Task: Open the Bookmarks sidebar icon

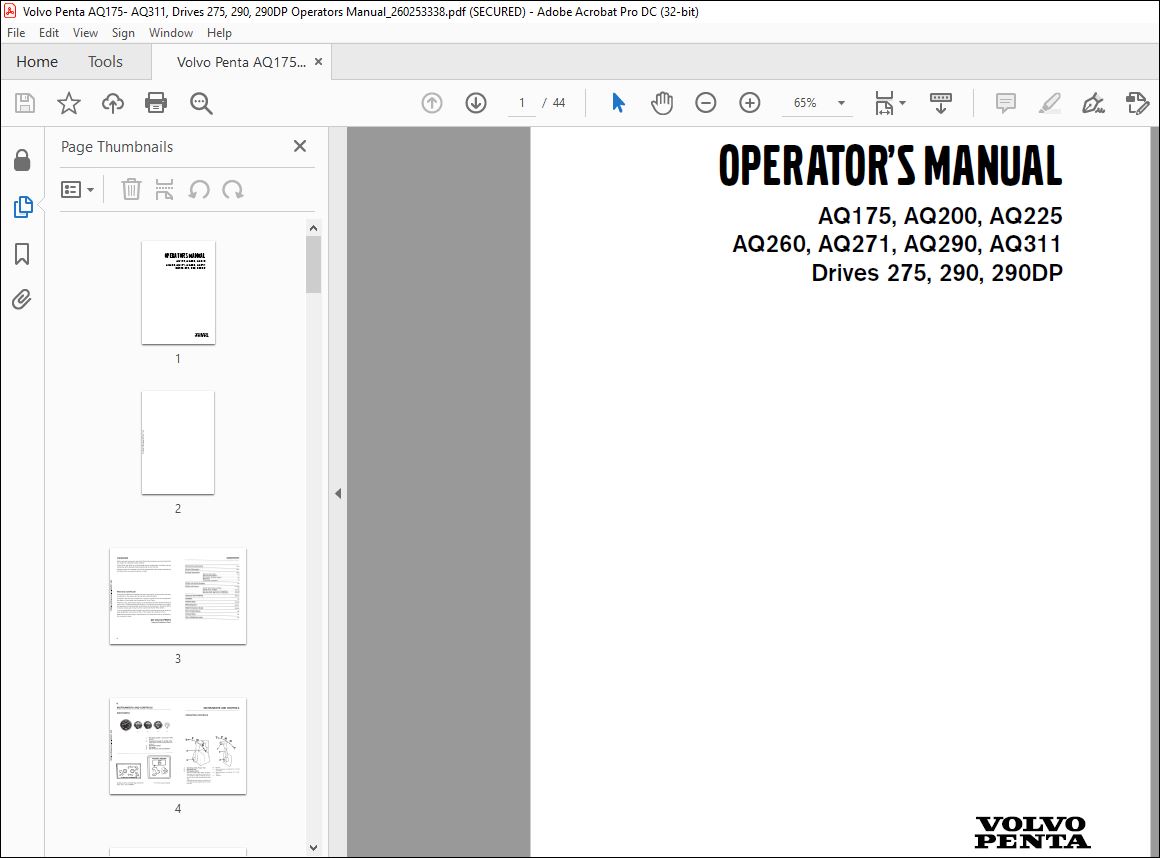Action: pos(22,254)
